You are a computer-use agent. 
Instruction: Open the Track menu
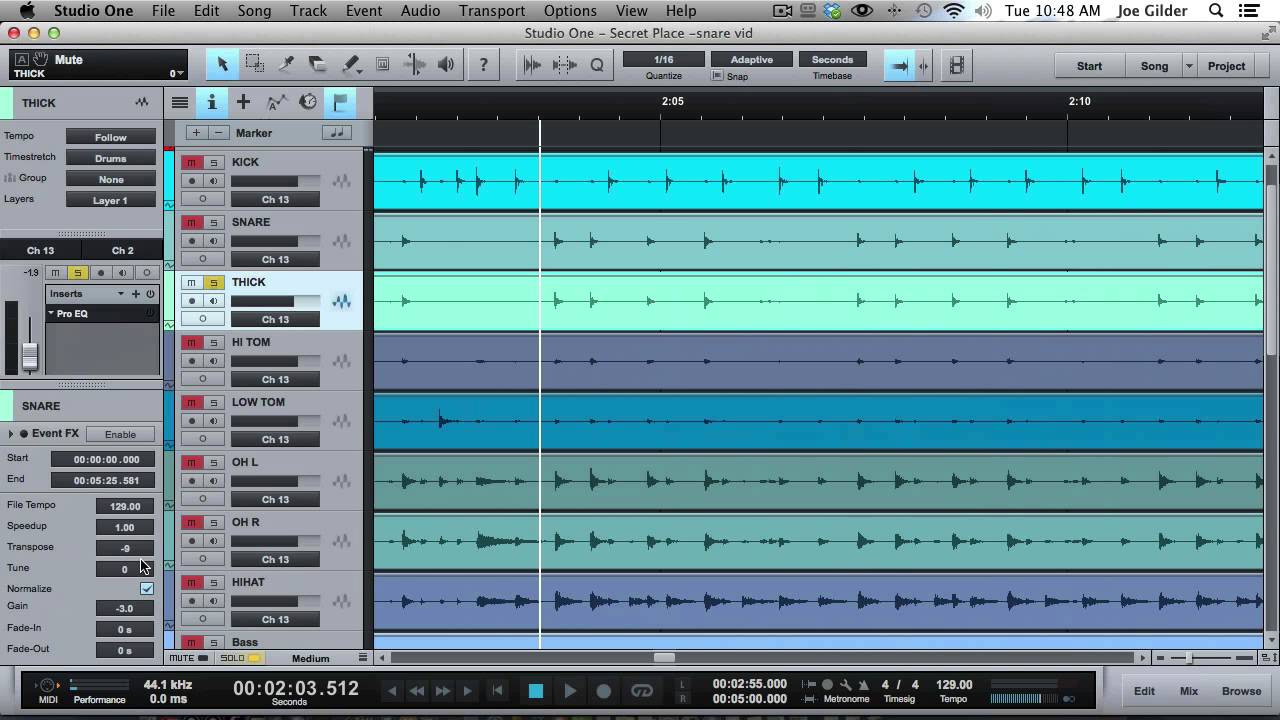308,11
